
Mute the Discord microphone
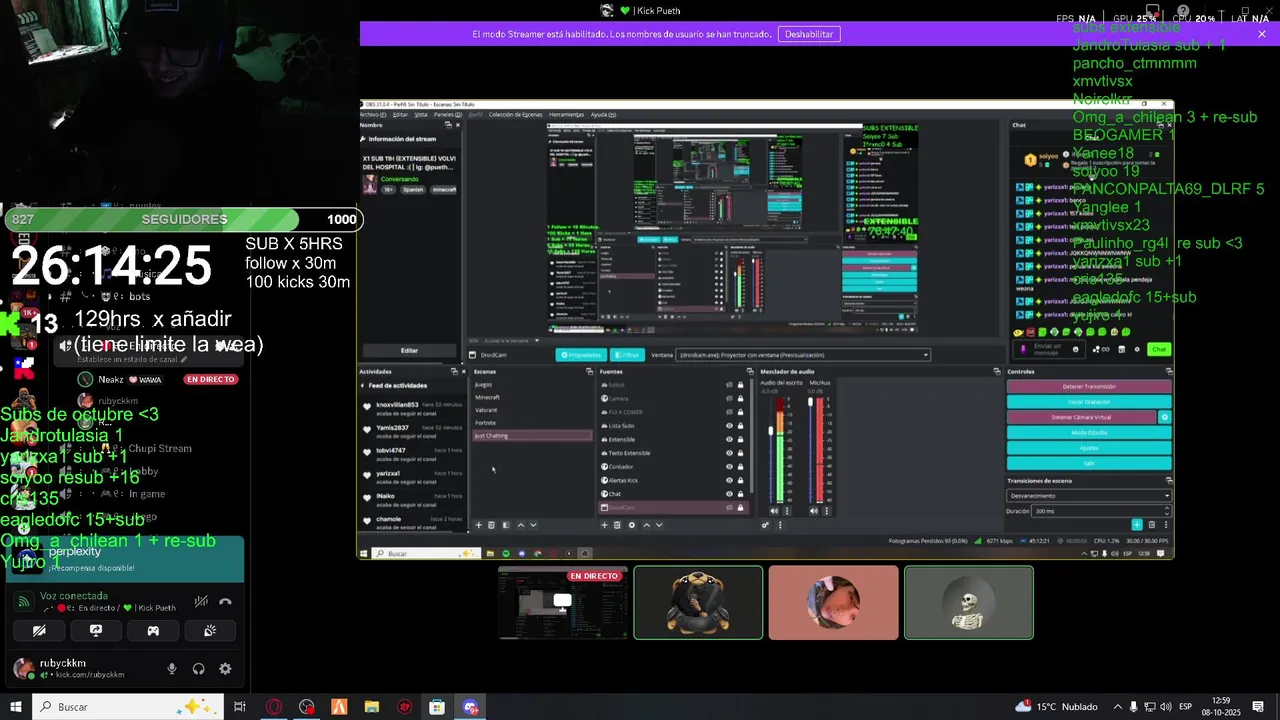(x=172, y=669)
